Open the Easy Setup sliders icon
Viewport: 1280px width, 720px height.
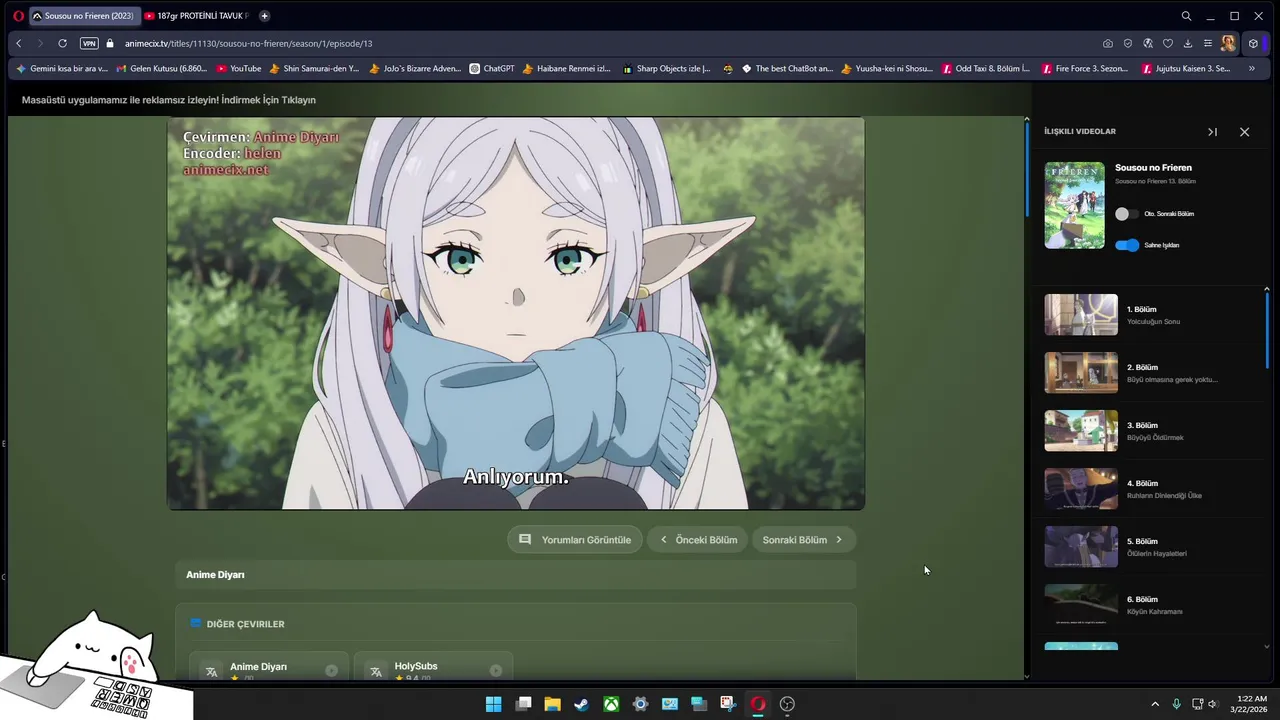click(1207, 44)
